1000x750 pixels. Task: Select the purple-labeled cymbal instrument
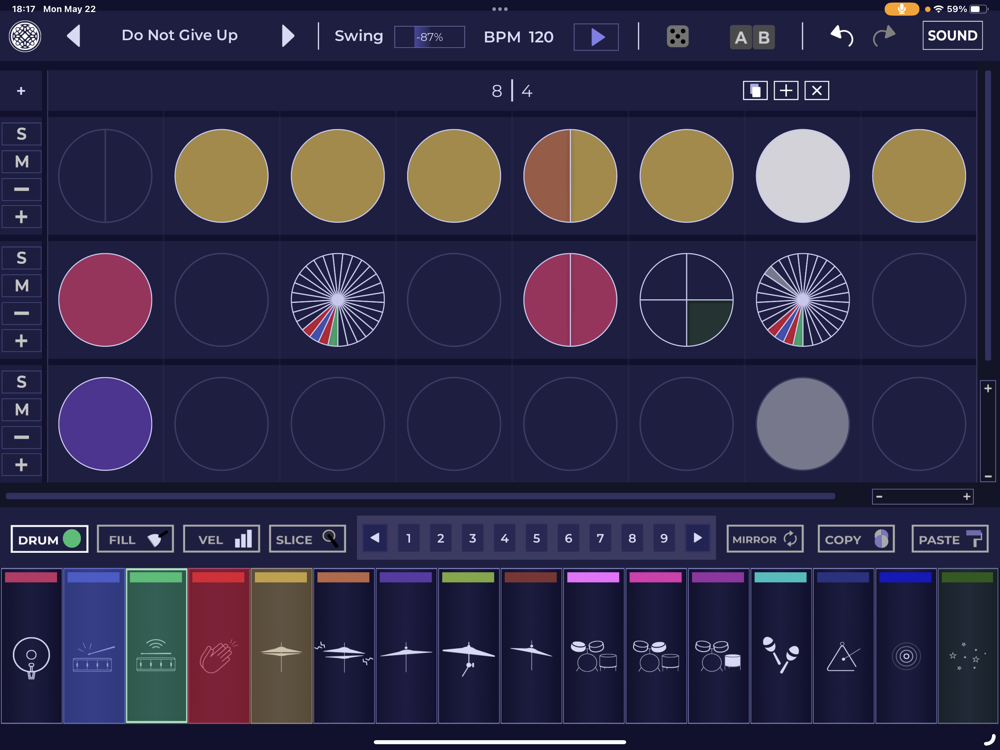[406, 646]
